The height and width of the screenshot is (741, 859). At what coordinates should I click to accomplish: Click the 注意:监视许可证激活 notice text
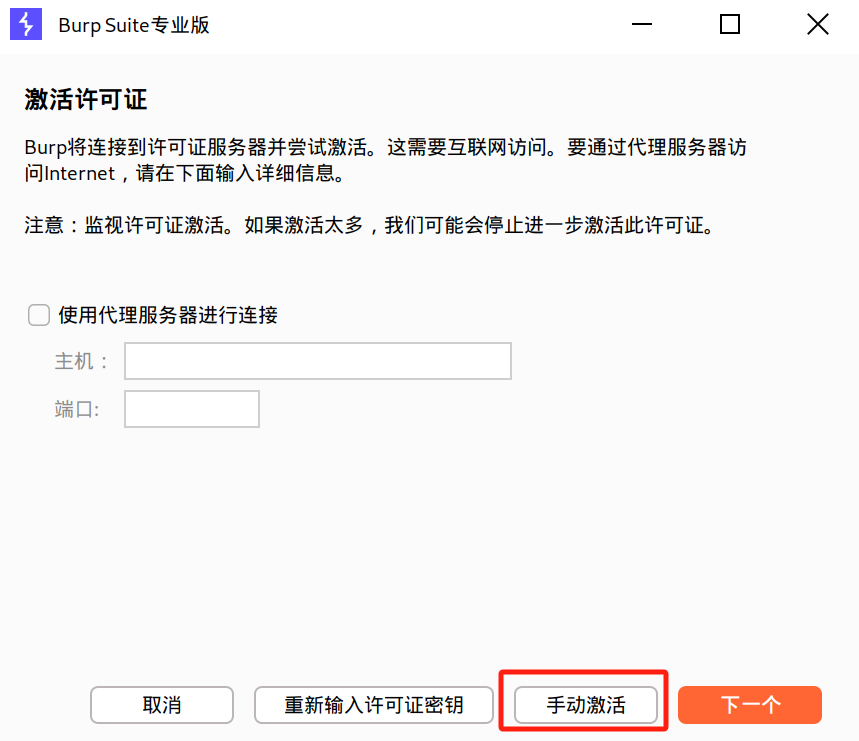[x=369, y=225]
